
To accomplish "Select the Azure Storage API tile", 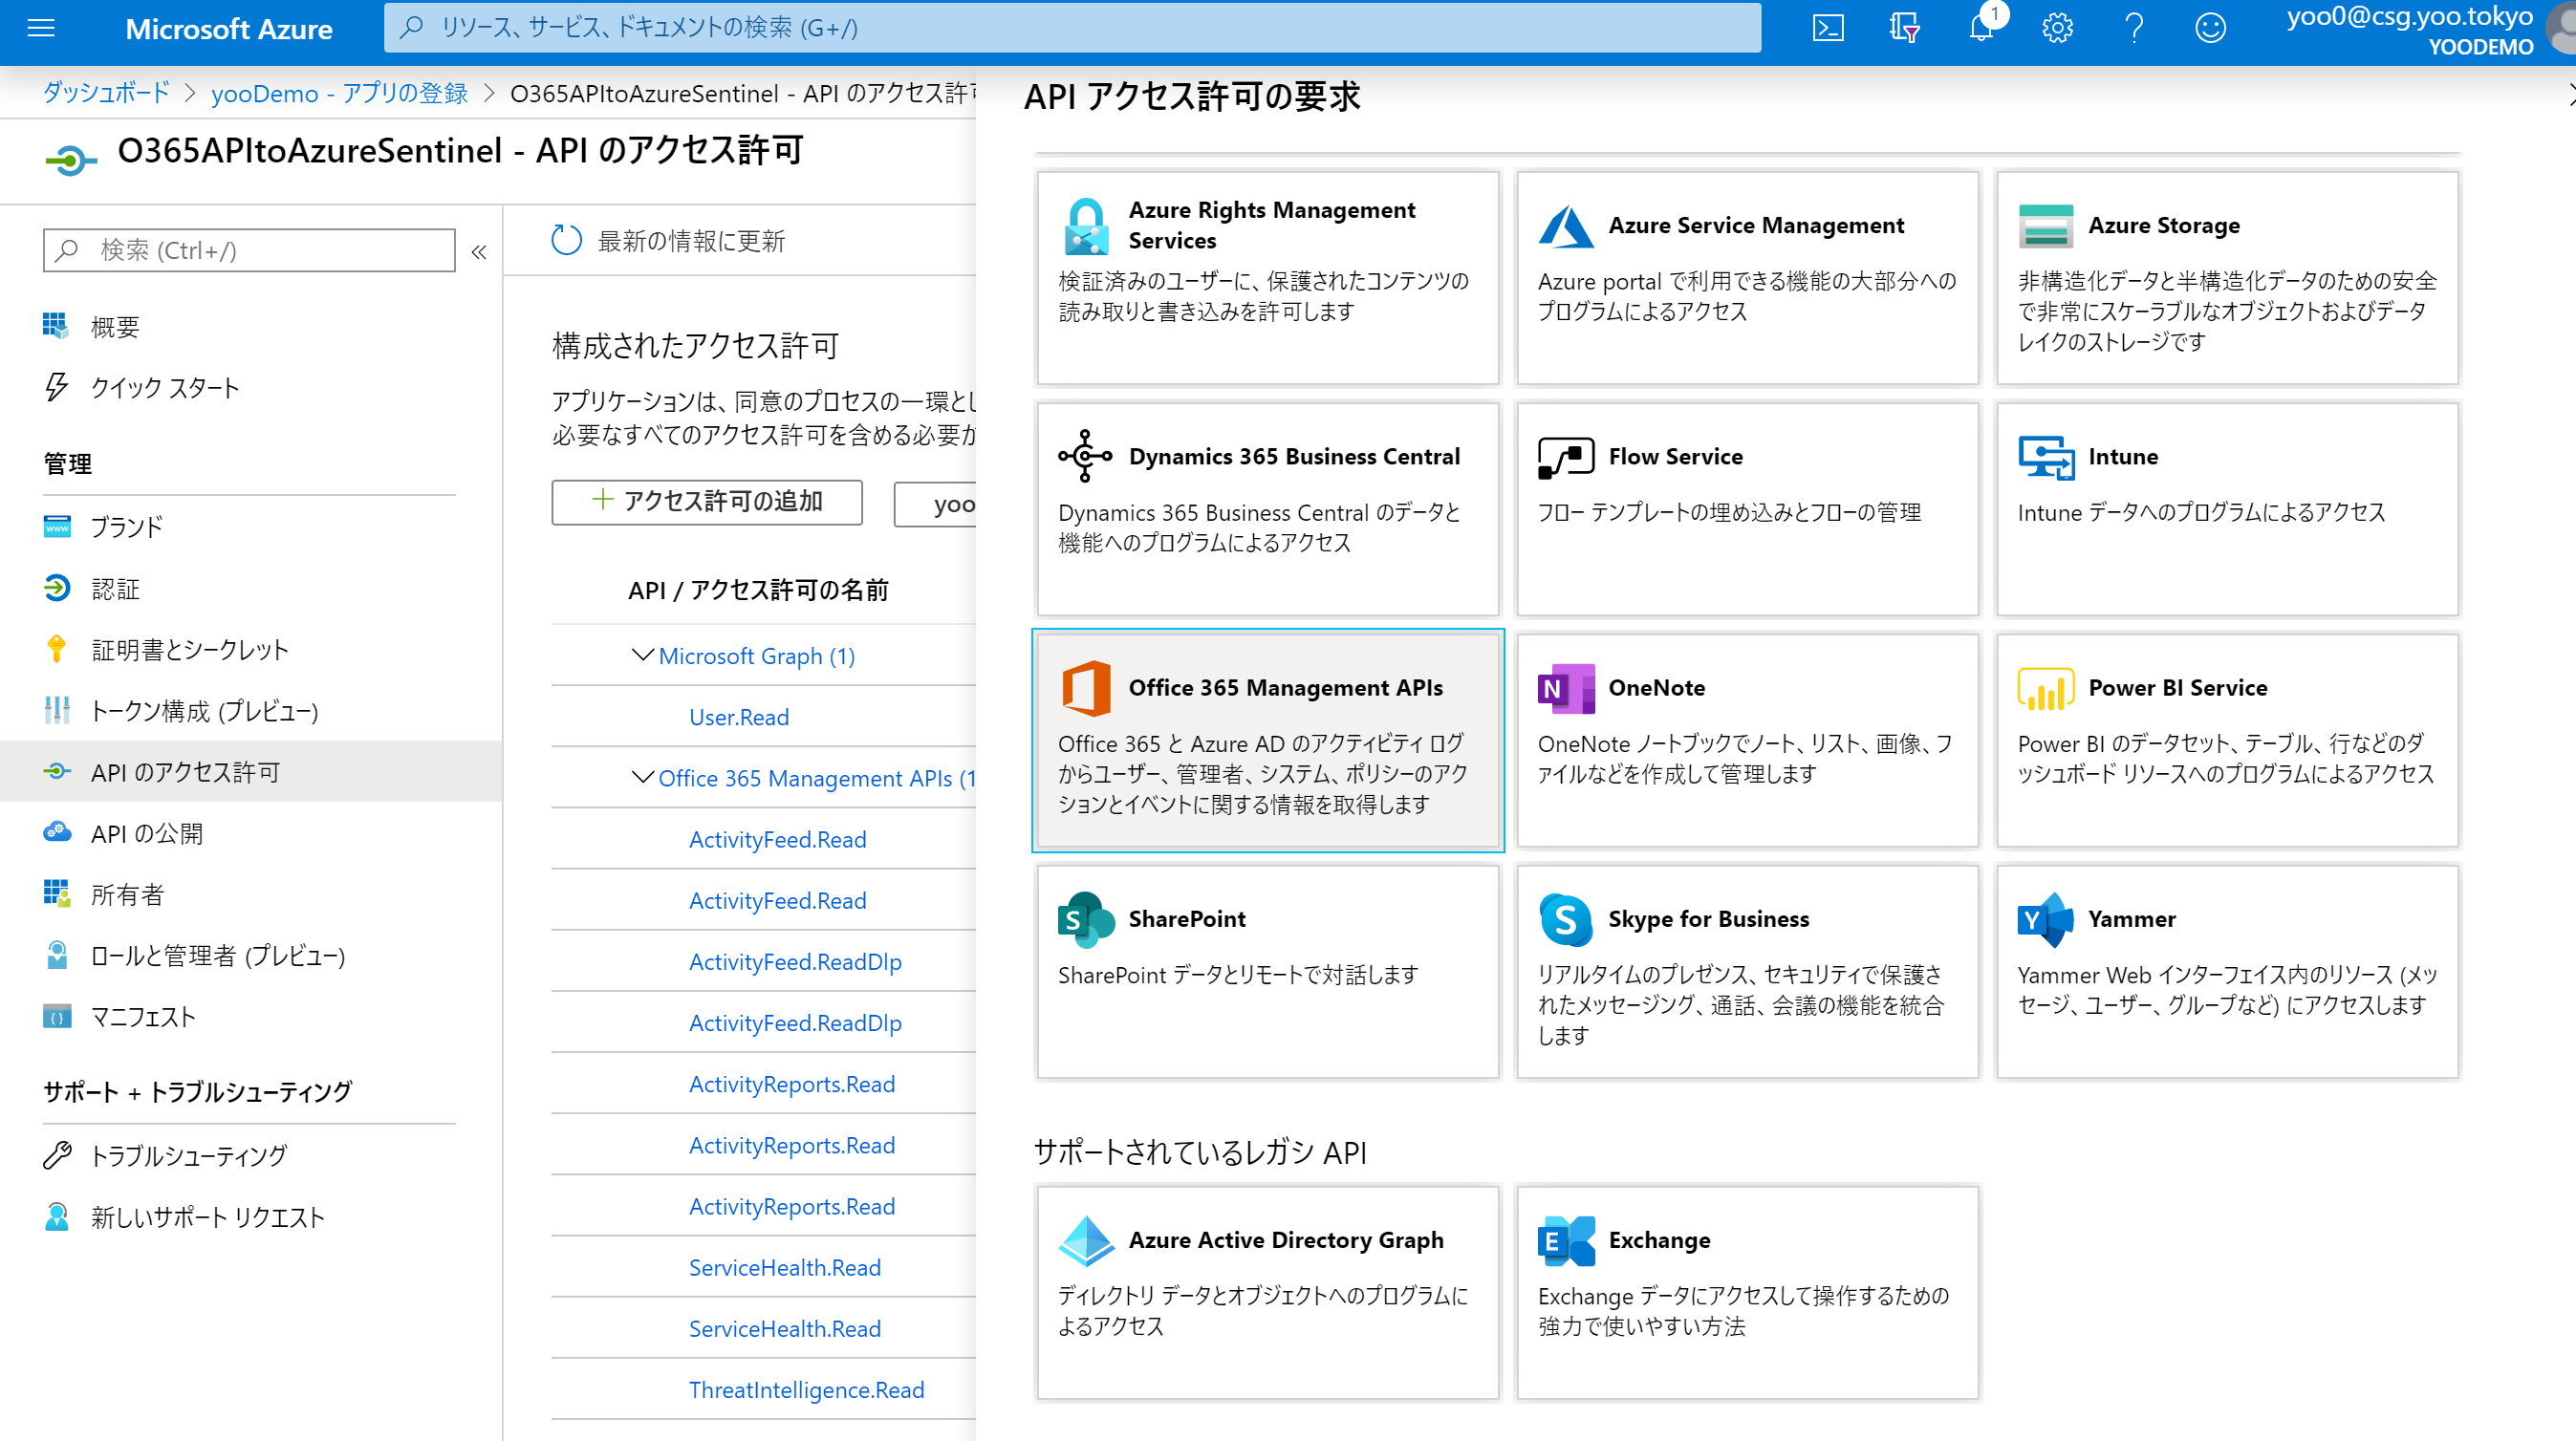I will (2226, 280).
